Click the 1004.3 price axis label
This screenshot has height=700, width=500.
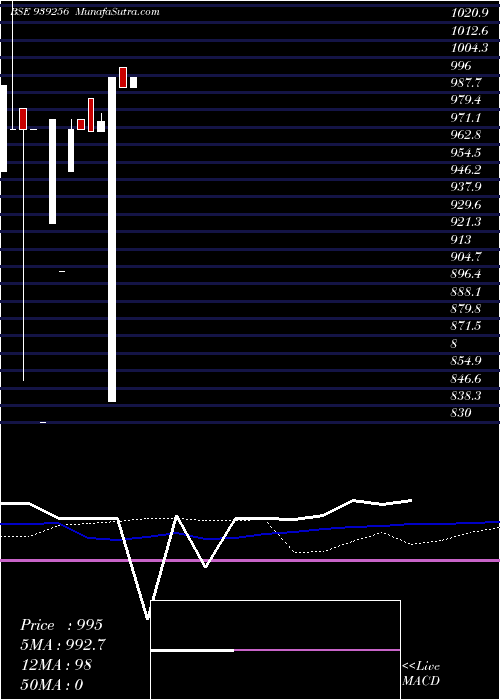tap(469, 48)
